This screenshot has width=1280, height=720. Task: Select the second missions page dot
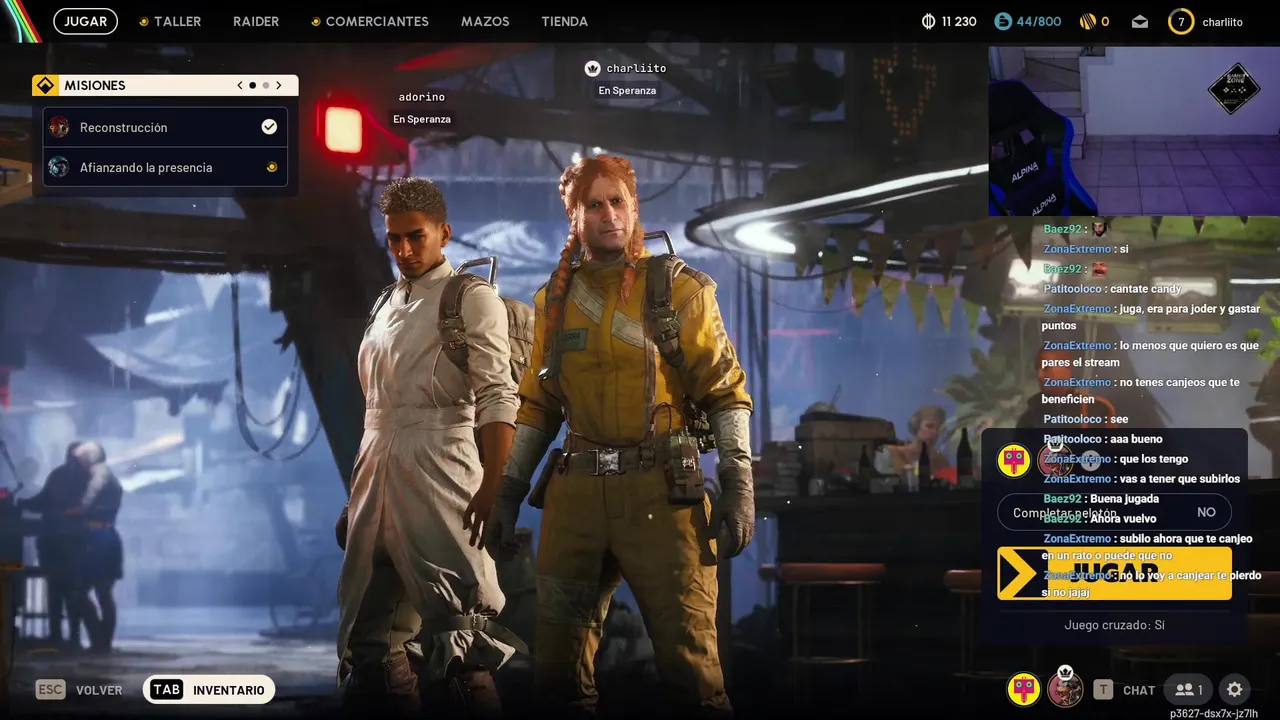pos(265,85)
